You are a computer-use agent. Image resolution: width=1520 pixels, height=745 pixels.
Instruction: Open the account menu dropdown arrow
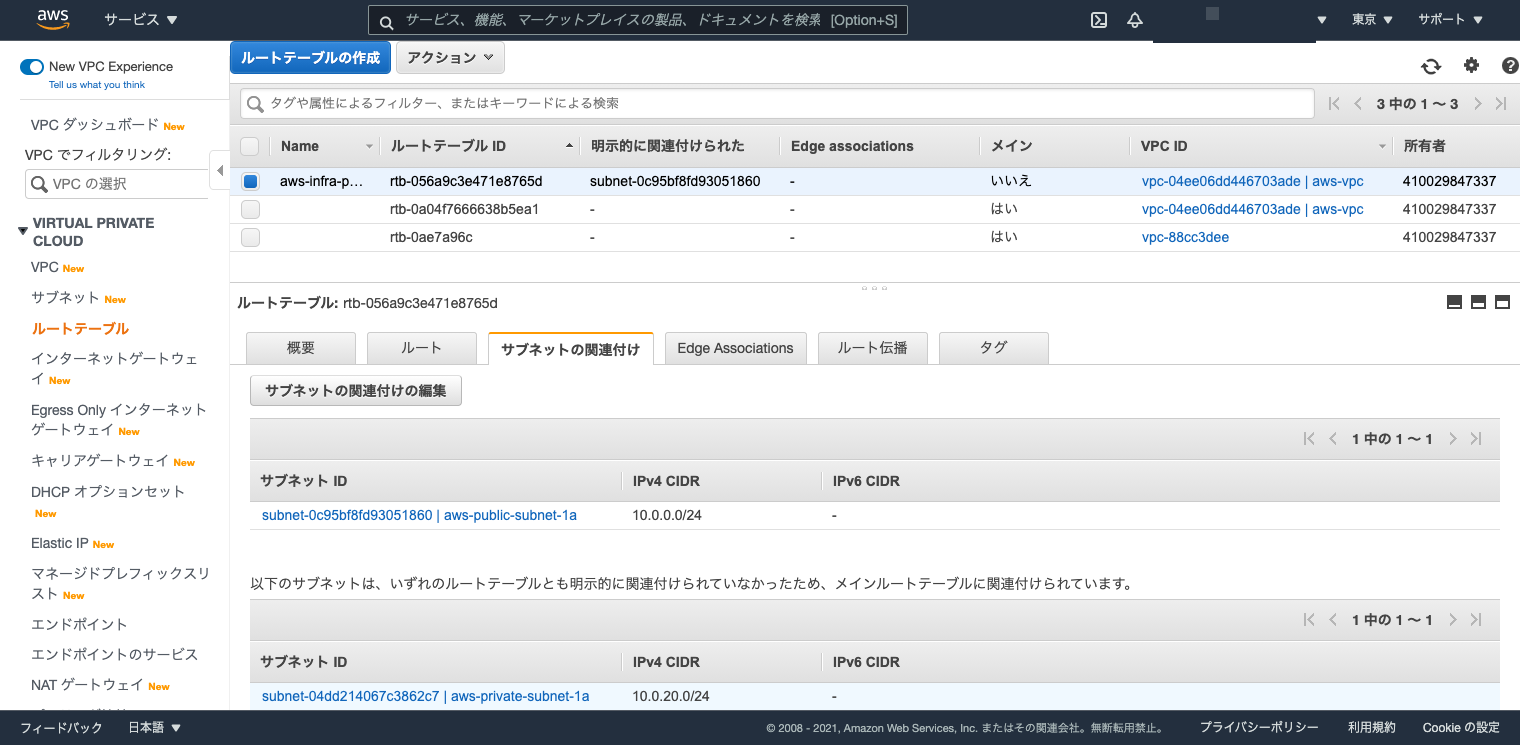pos(1322,20)
